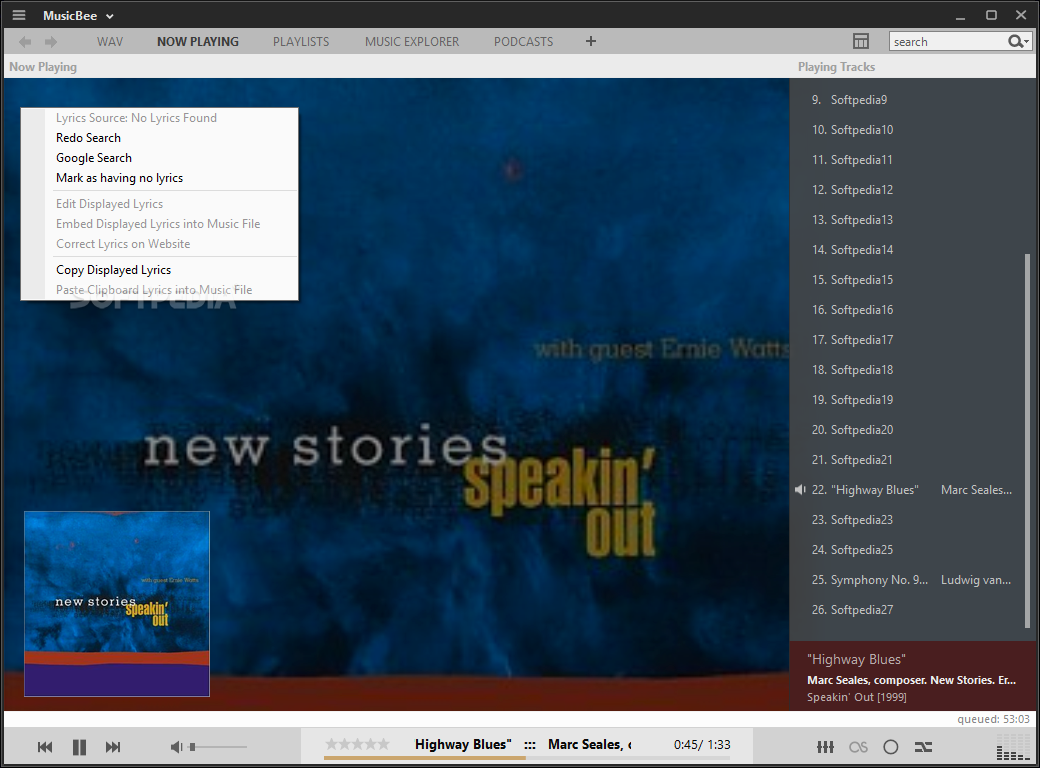Click the Now Playing panel header
Viewport: 1040px width, 768px height.
(43, 67)
